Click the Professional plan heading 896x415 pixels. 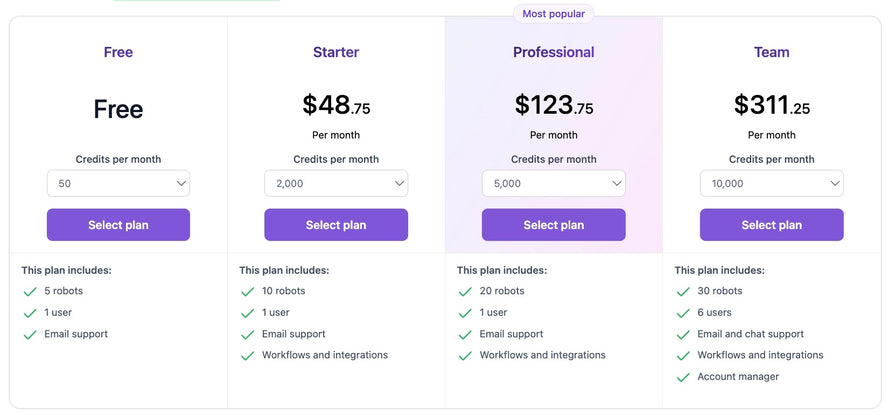pyautogui.click(x=554, y=52)
